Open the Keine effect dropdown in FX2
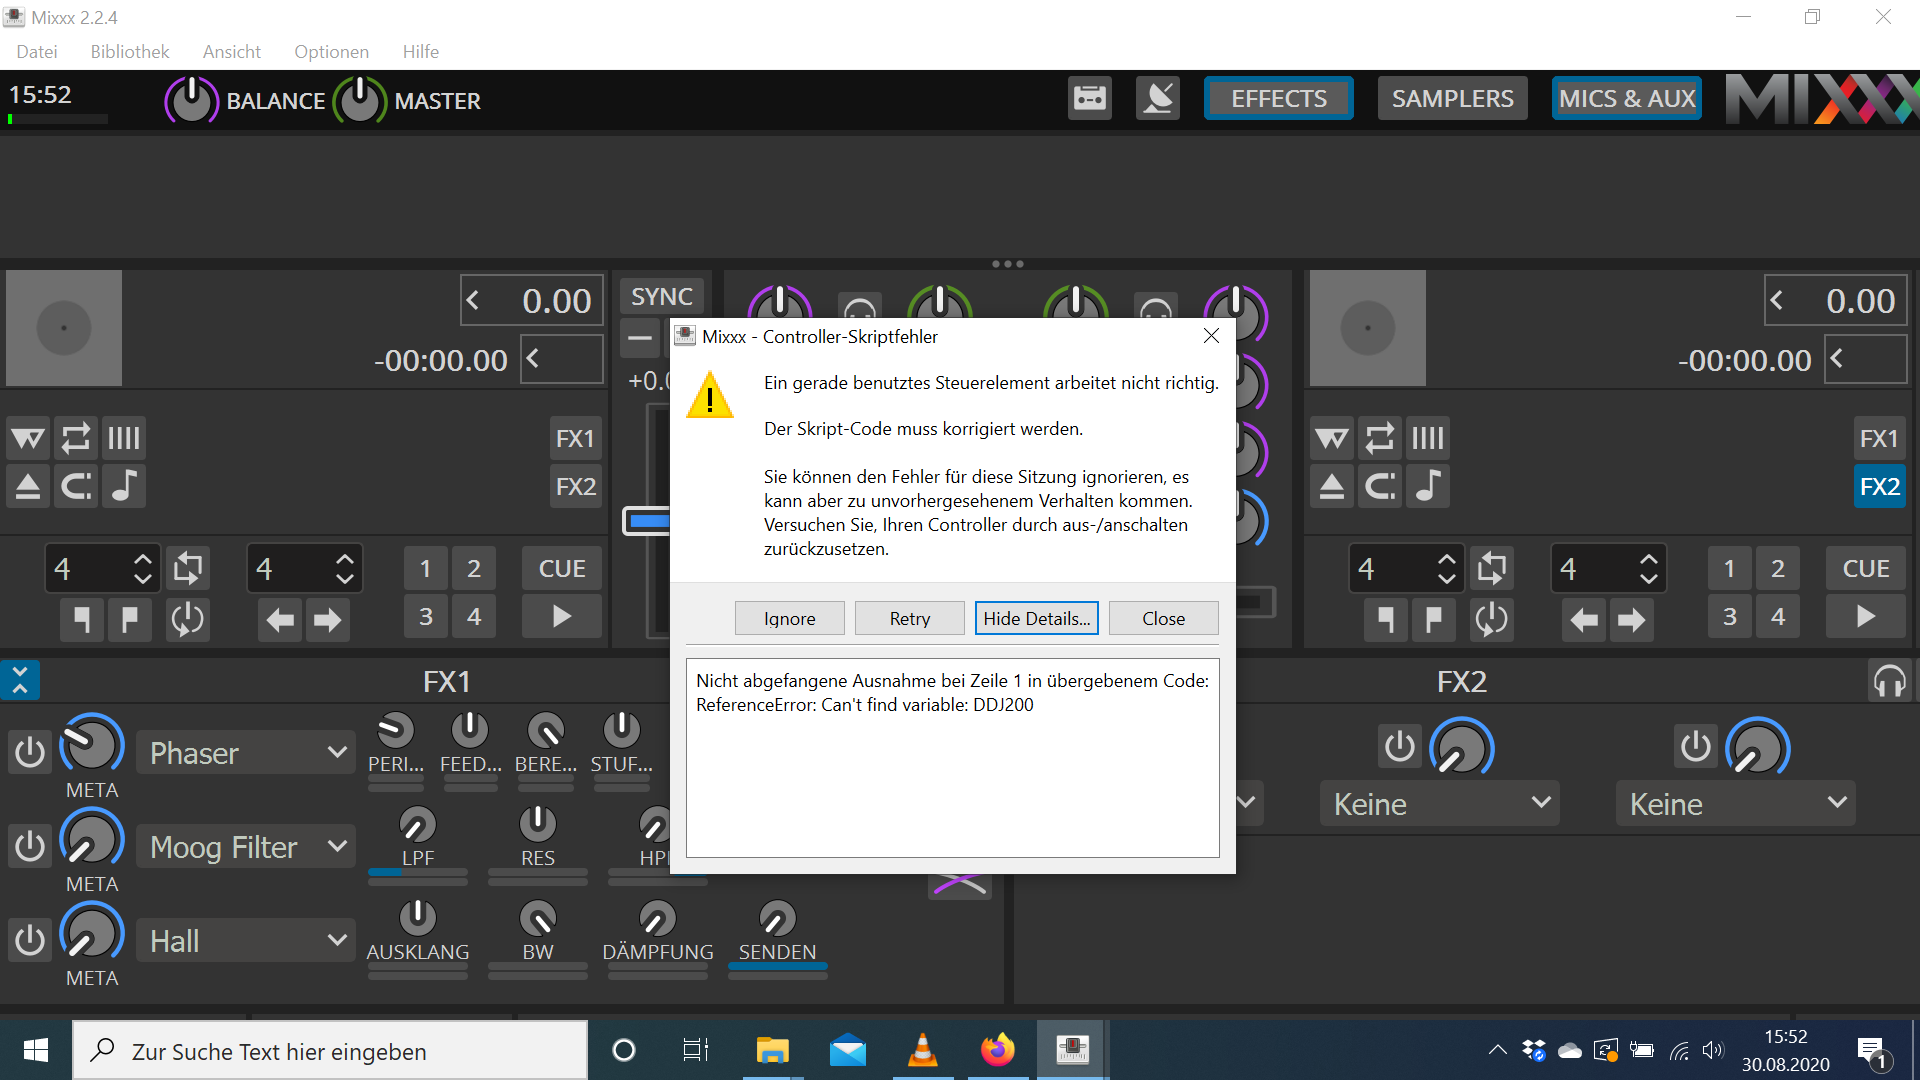 [x=1438, y=803]
